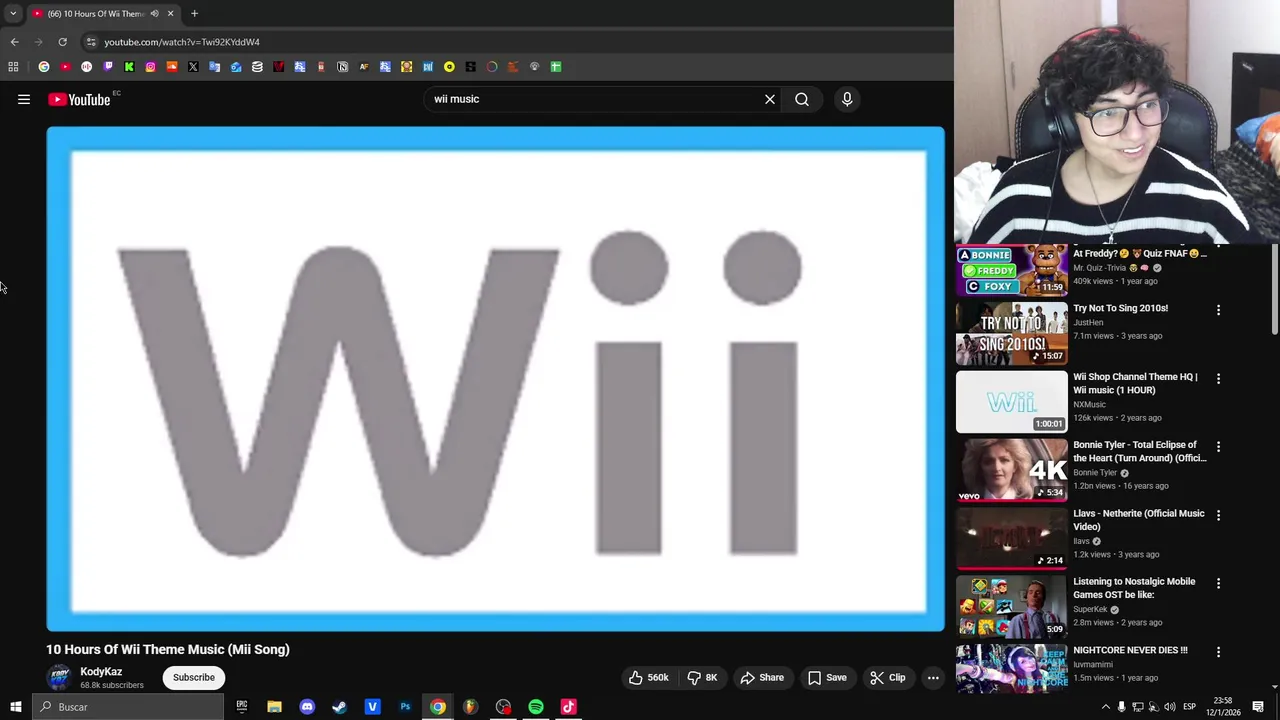Open the Windows notification center
The width and height of the screenshot is (1280, 720).
coord(1257,707)
